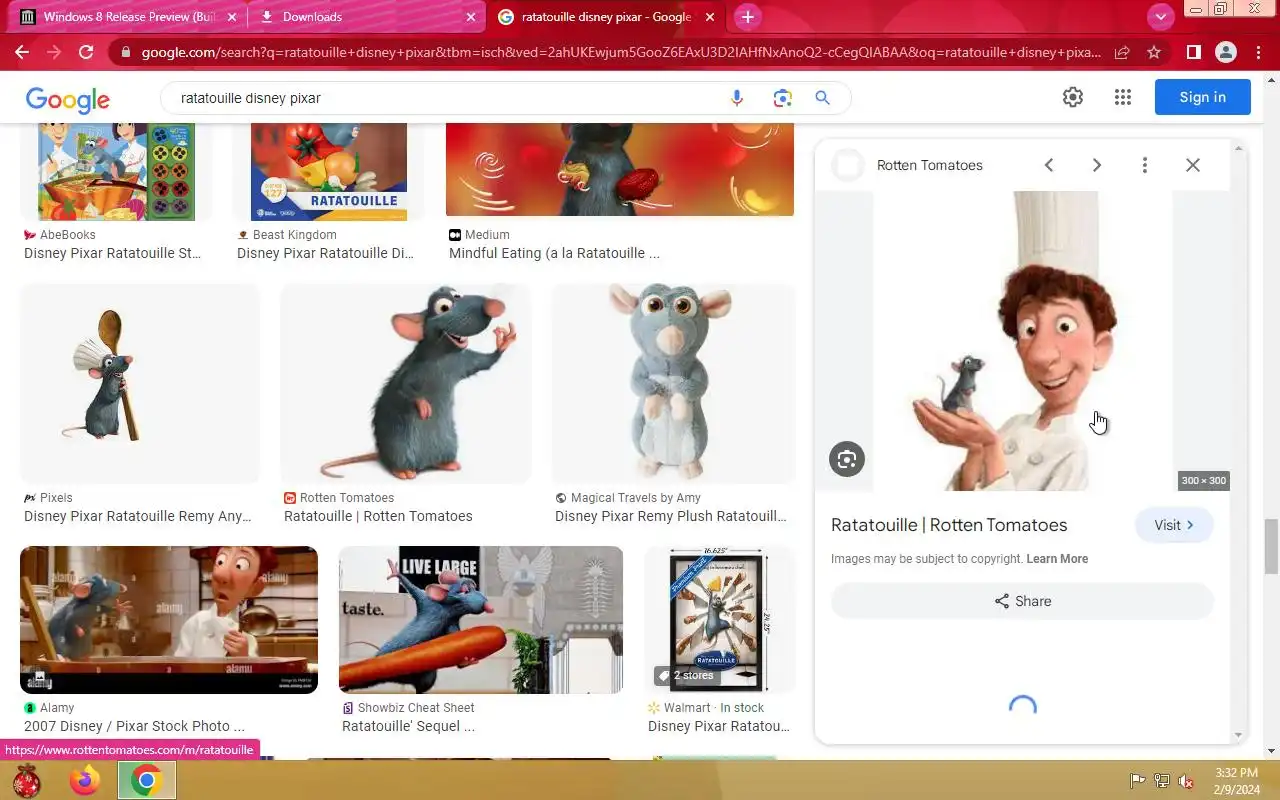Viewport: 1280px width, 800px height.
Task: Click the share page icon in address bar
Action: click(x=1122, y=52)
